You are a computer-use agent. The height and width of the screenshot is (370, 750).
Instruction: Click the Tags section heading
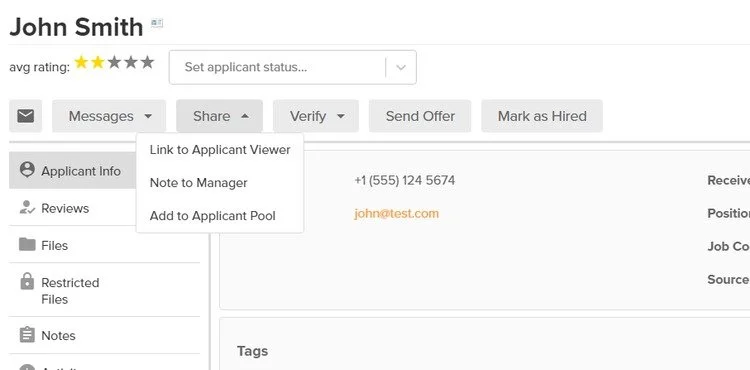(x=252, y=351)
